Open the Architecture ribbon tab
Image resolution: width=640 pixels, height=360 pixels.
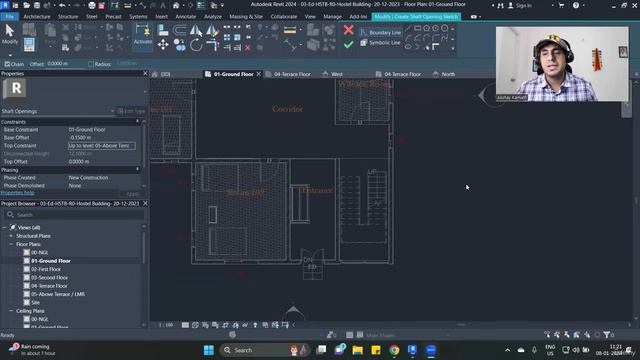coord(37,17)
